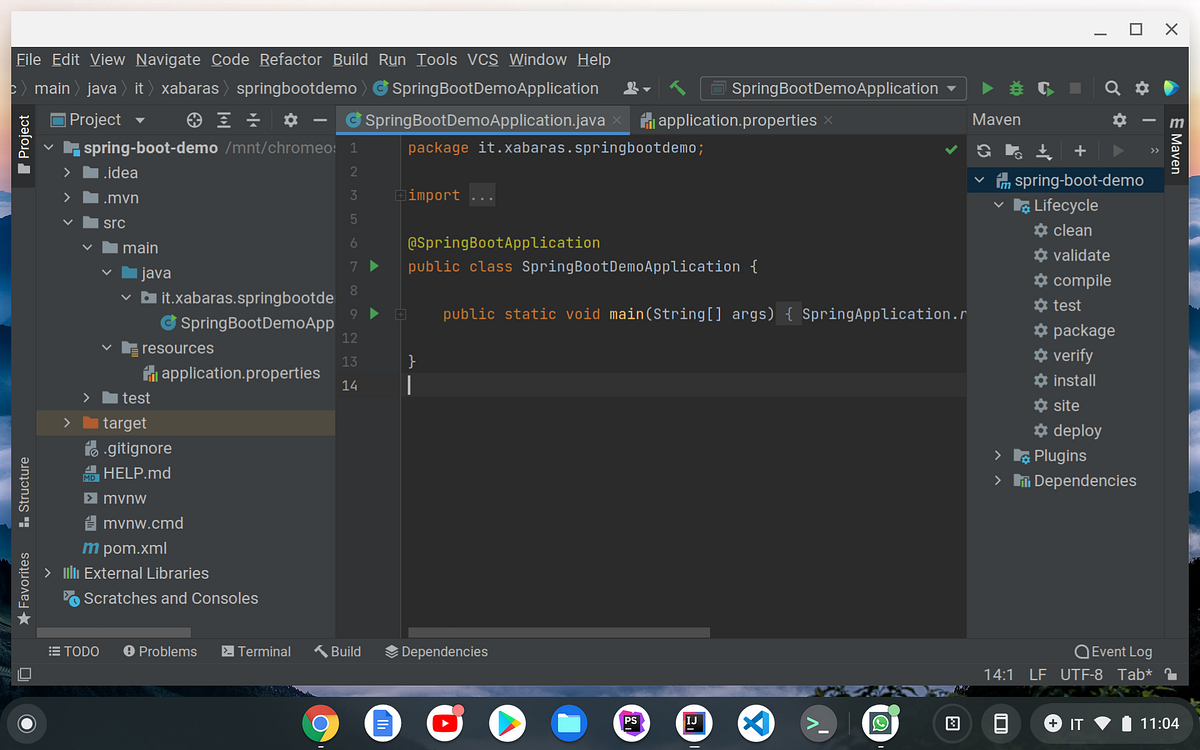Image resolution: width=1200 pixels, height=750 pixels.
Task: Expand the .mvn folder
Action: 67,198
